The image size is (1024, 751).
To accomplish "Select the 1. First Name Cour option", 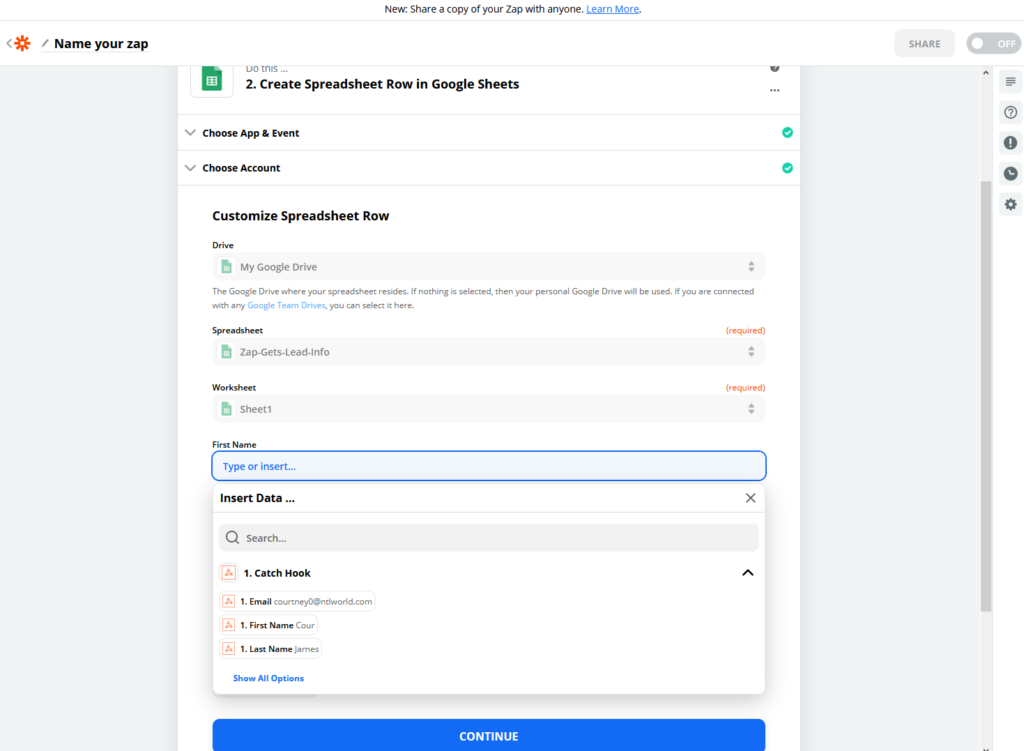I will click(268, 625).
